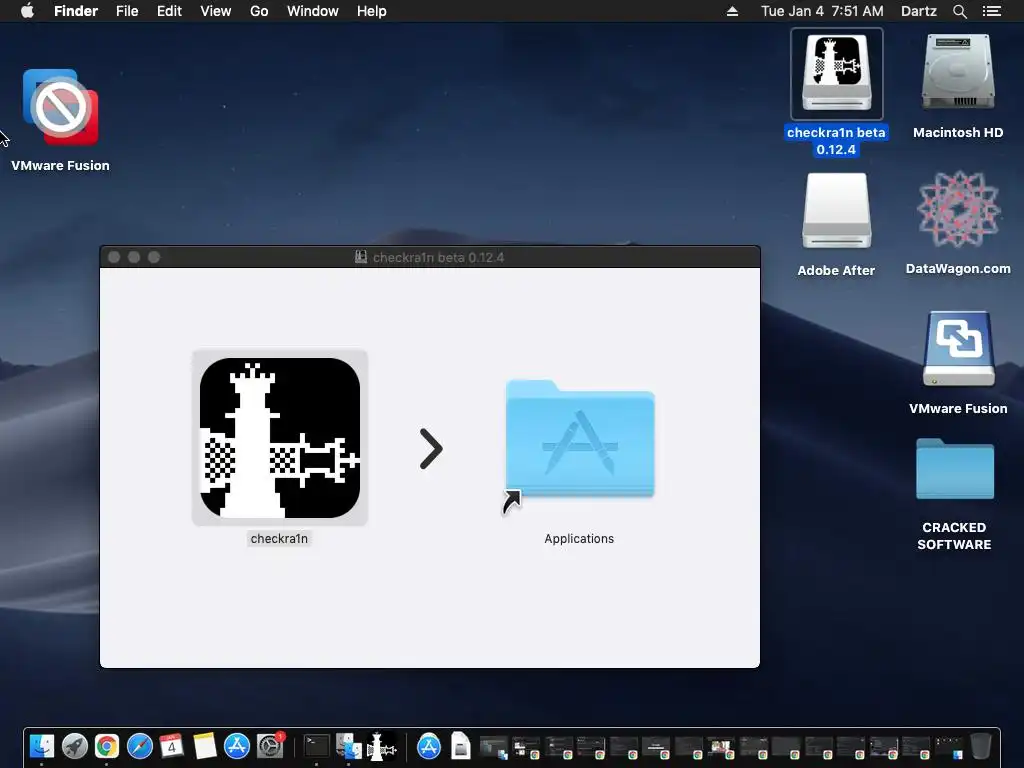Close the checkra1n beta window
The height and width of the screenshot is (768, 1024).
pos(114,257)
